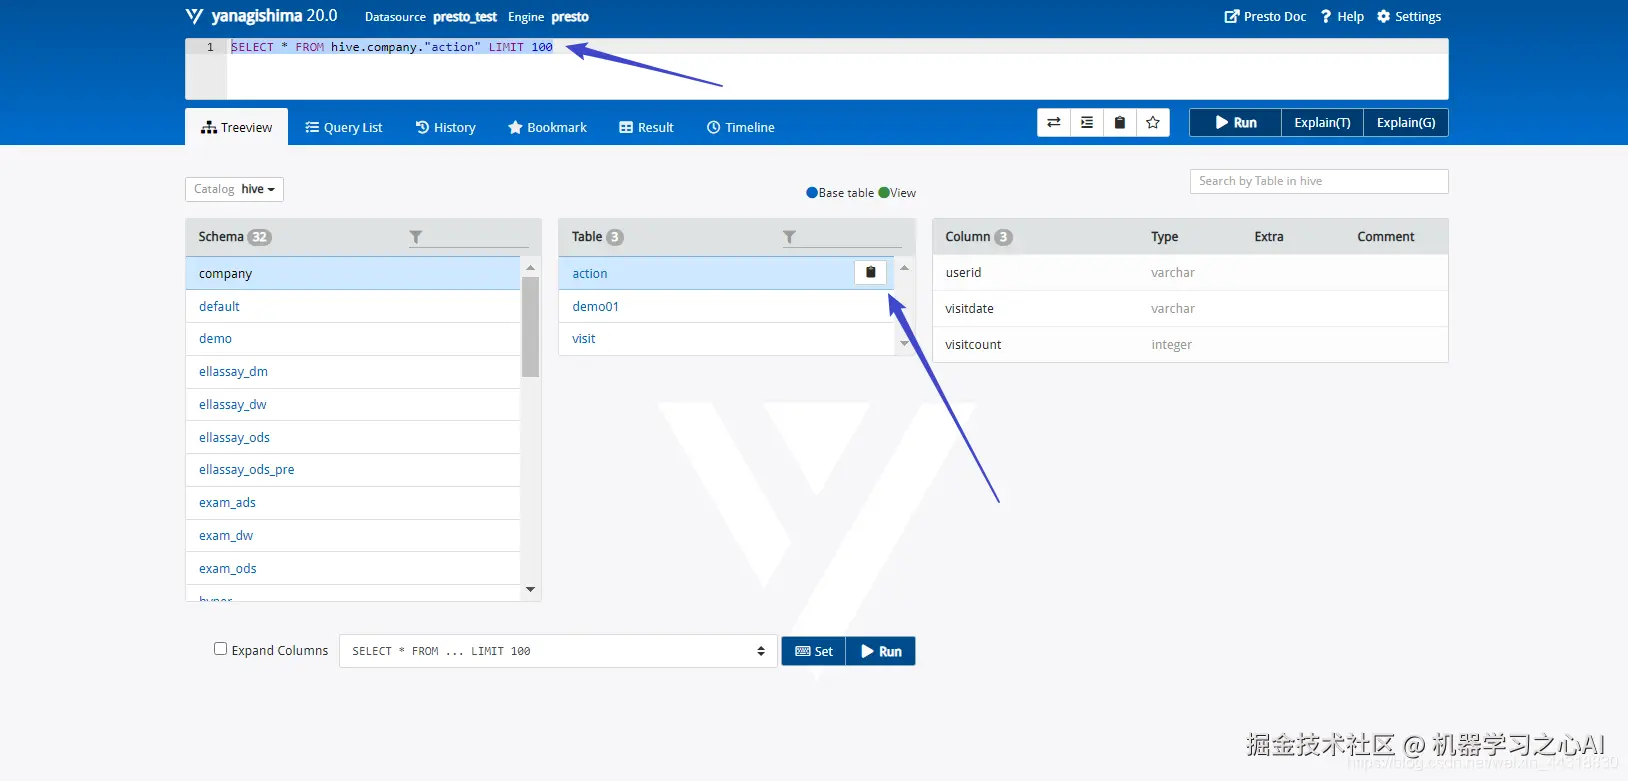Select the visit table
This screenshot has width=1628, height=781.
(x=726, y=339)
